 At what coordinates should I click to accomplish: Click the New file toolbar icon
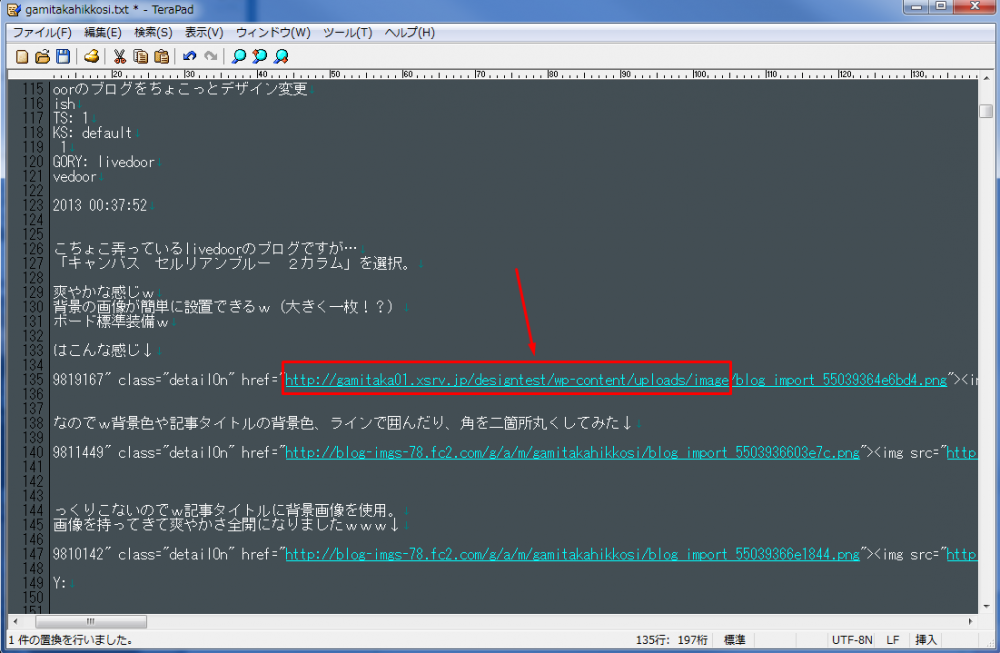(x=22, y=57)
